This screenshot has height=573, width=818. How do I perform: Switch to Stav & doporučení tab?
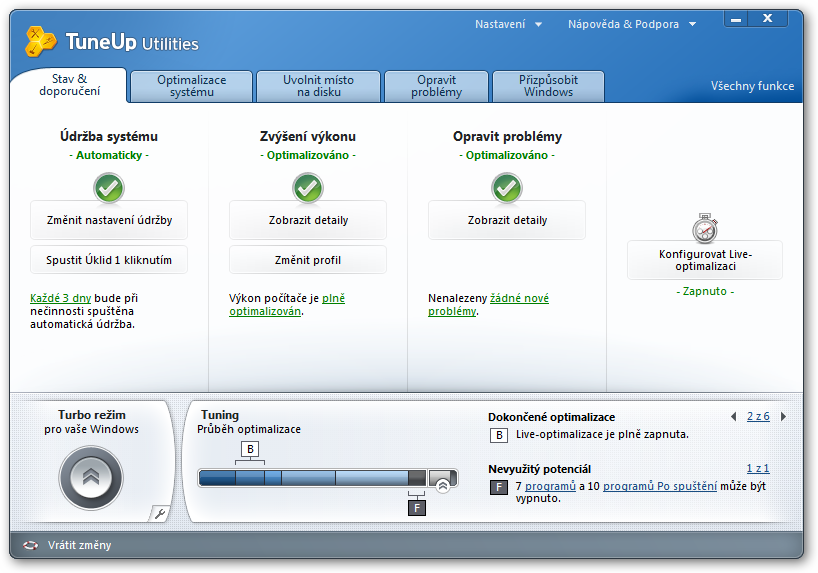pos(69,85)
